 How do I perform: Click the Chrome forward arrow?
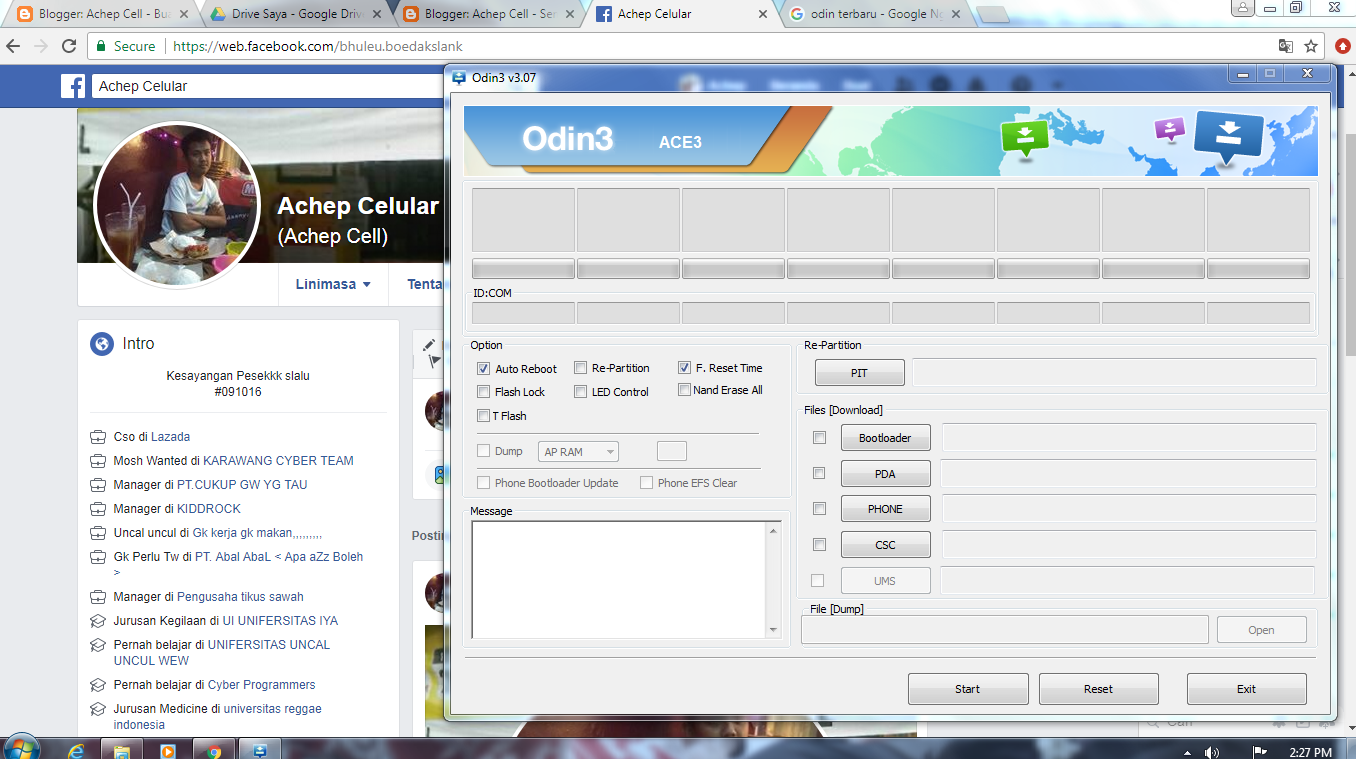click(x=41, y=46)
